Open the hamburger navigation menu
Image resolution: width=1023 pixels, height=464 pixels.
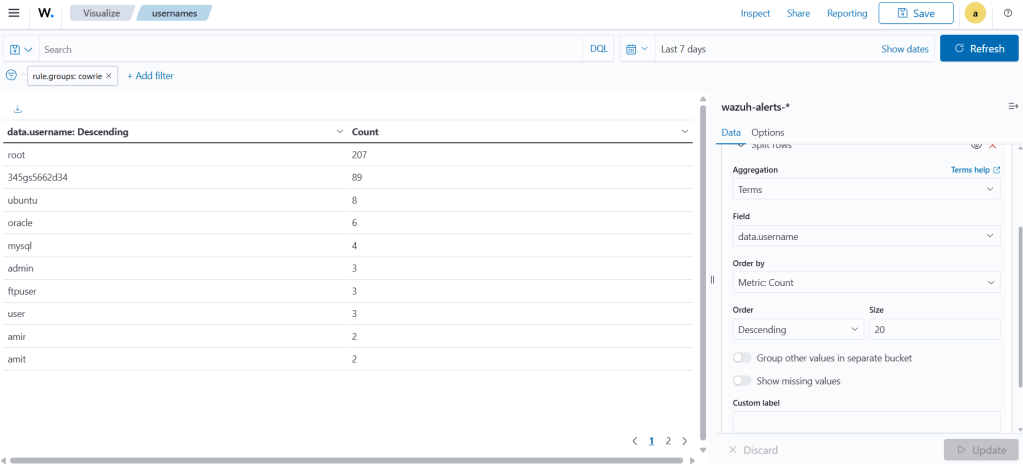(x=14, y=13)
